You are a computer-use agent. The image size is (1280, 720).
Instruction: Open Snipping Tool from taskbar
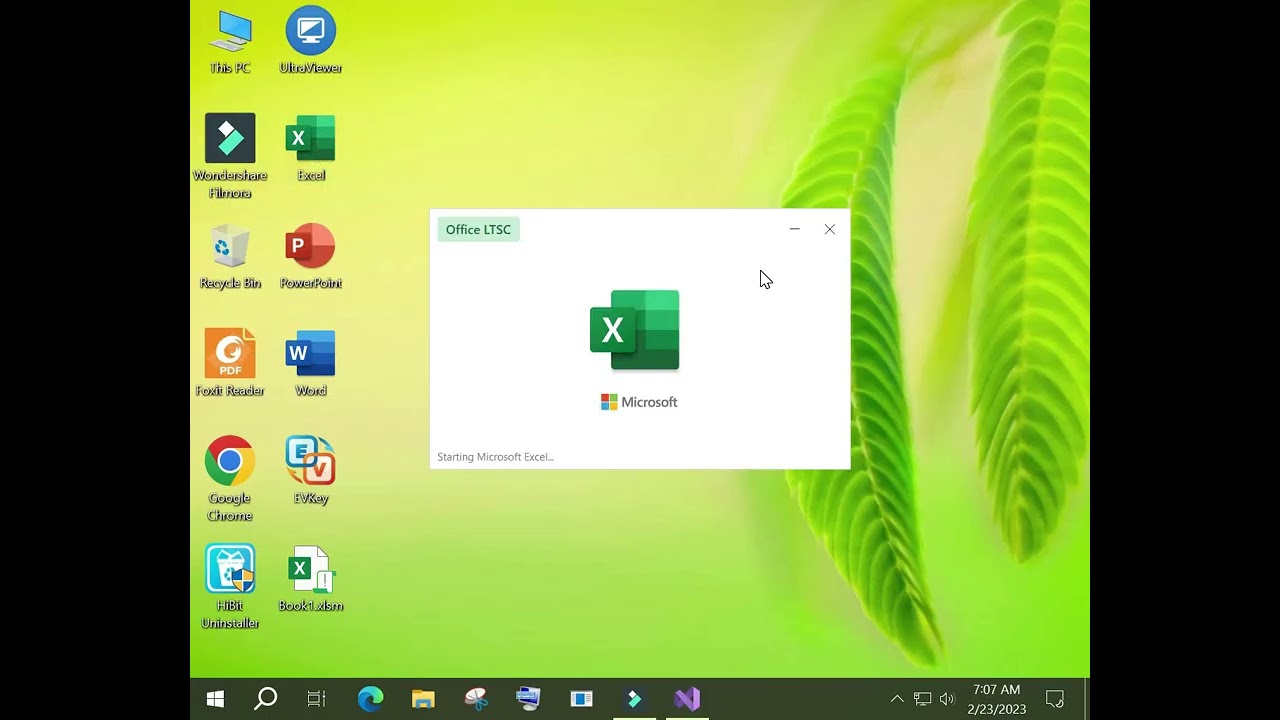(476, 699)
